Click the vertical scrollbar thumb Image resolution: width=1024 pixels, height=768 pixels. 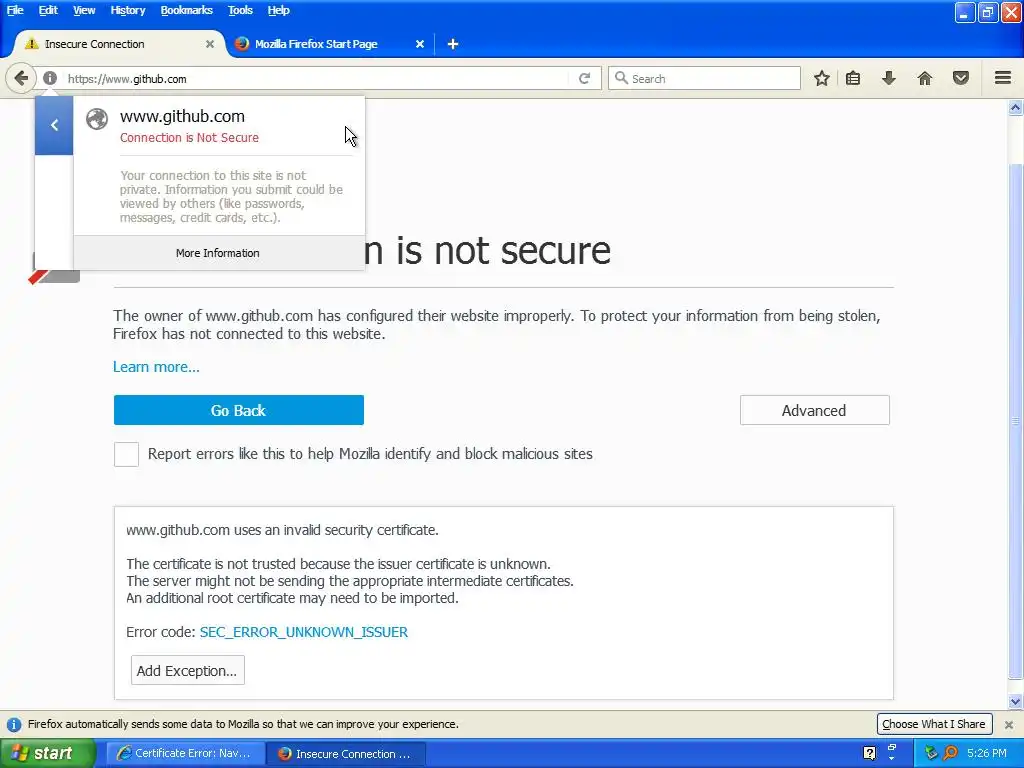point(1016,422)
